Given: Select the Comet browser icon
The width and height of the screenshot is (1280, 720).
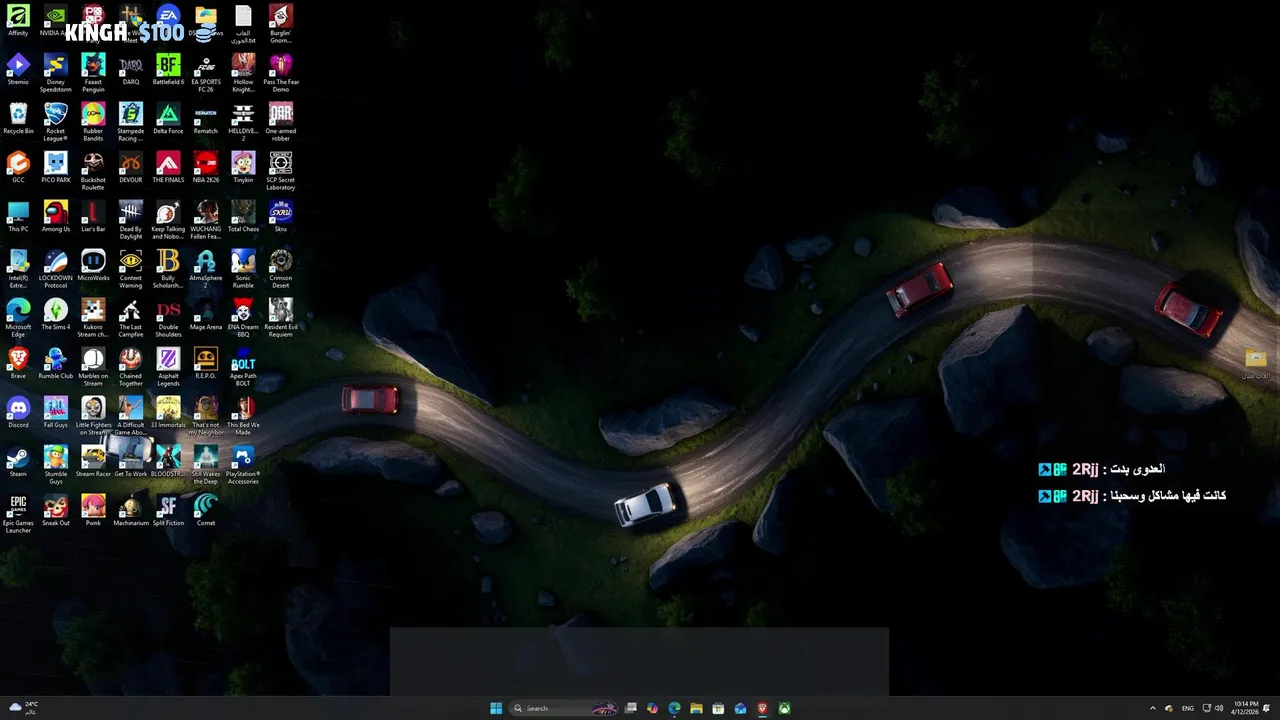Looking at the screenshot, I should click(x=206, y=510).
